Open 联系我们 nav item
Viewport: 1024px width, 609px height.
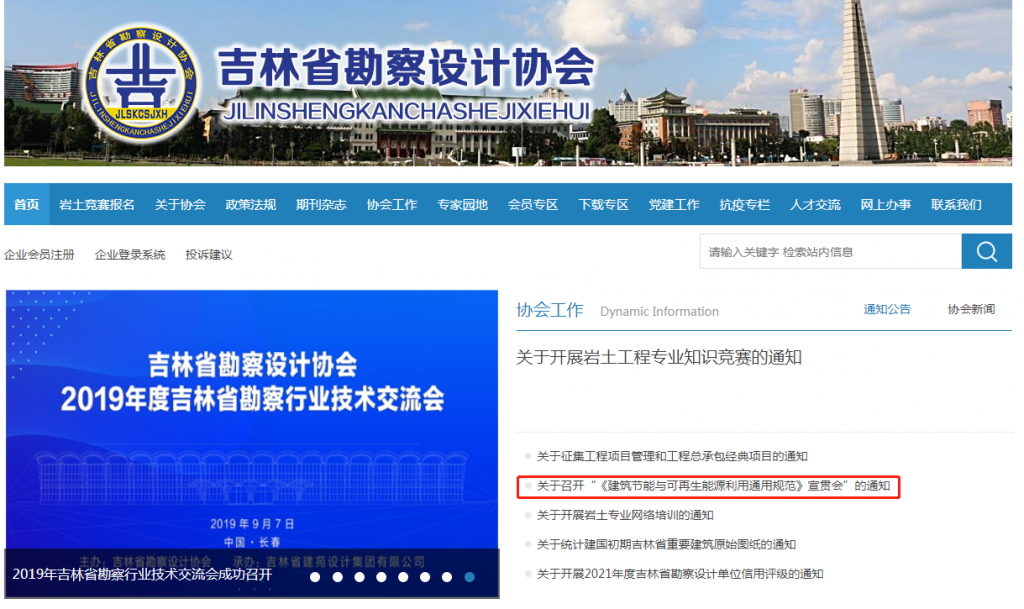click(955, 204)
